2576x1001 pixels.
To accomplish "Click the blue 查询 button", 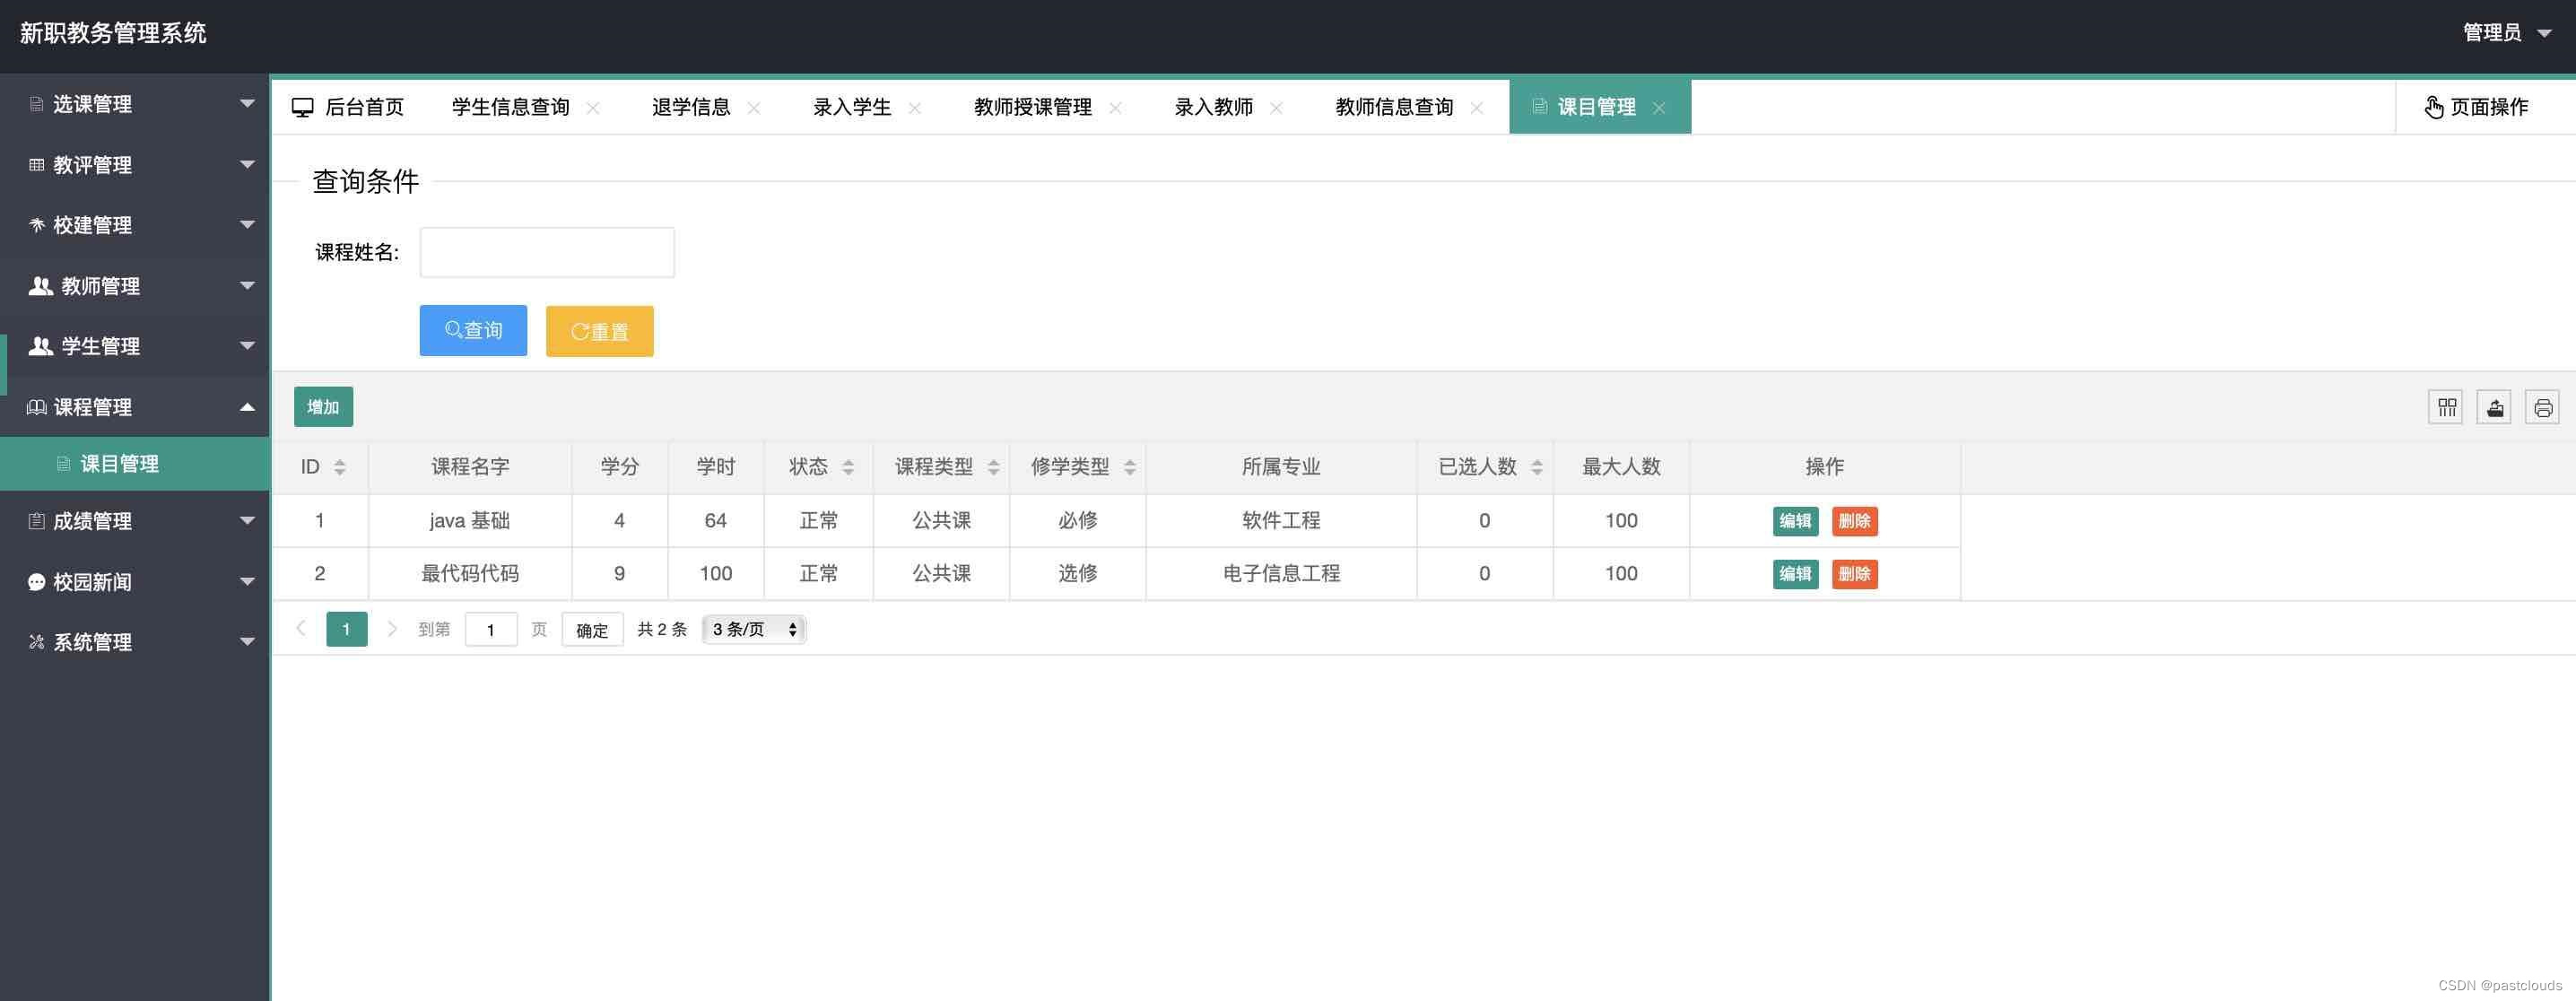I will 473,331.
